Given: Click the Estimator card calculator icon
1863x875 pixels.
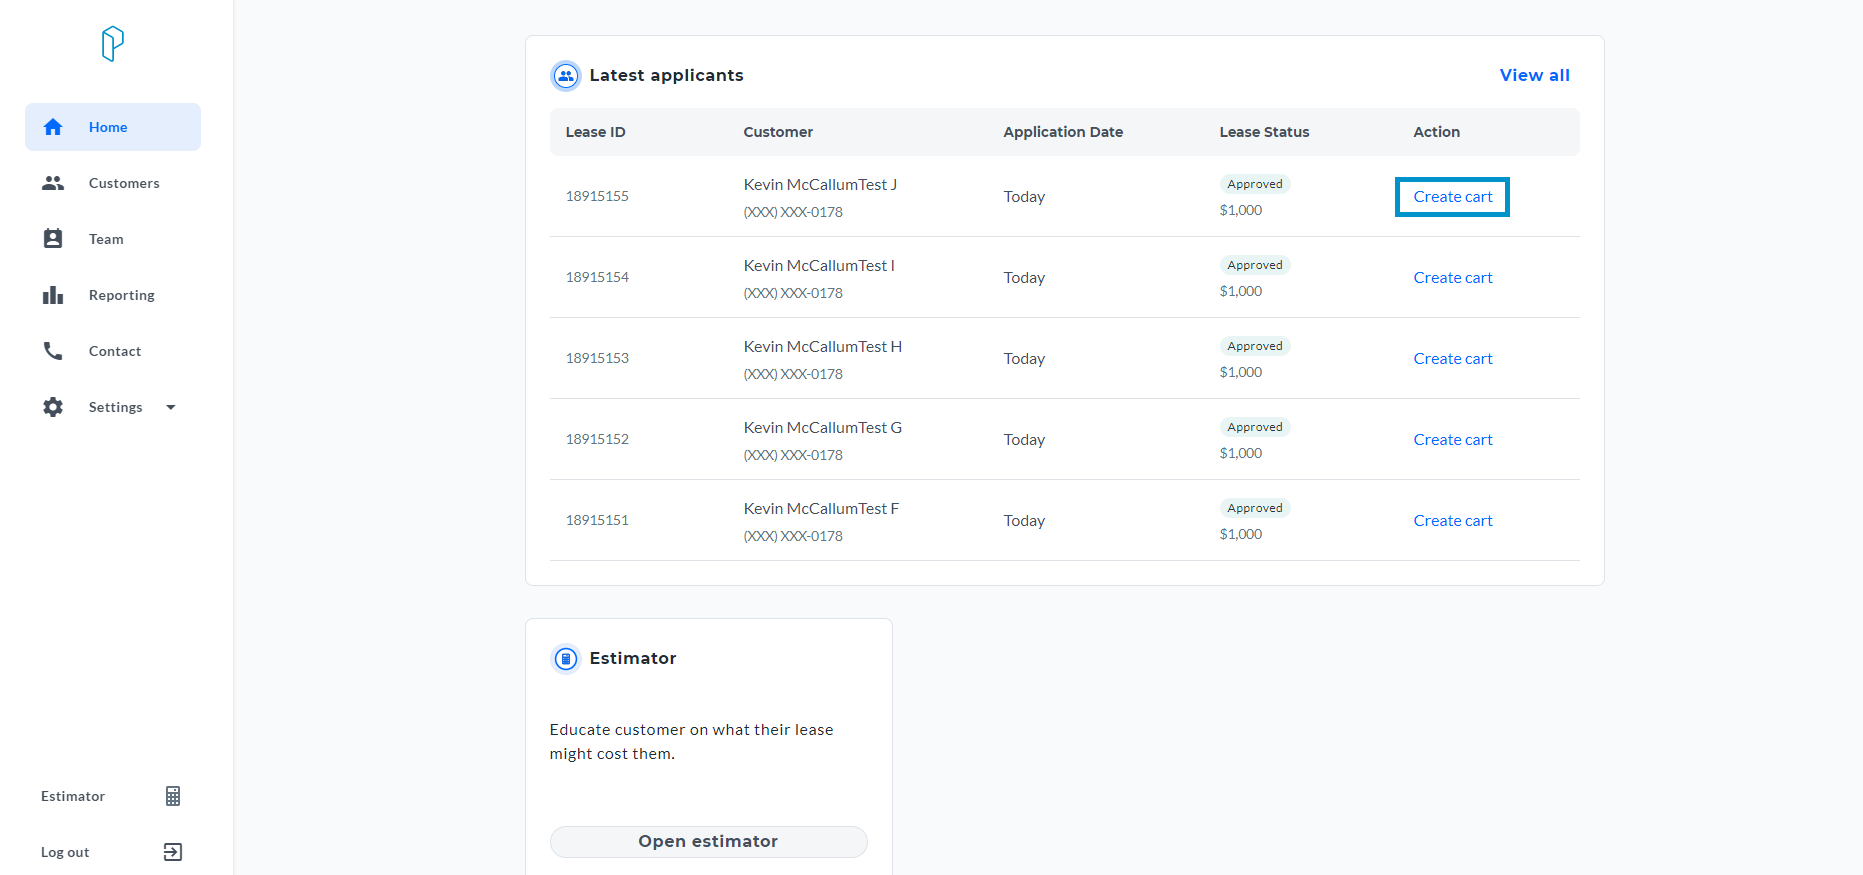Looking at the screenshot, I should [566, 658].
